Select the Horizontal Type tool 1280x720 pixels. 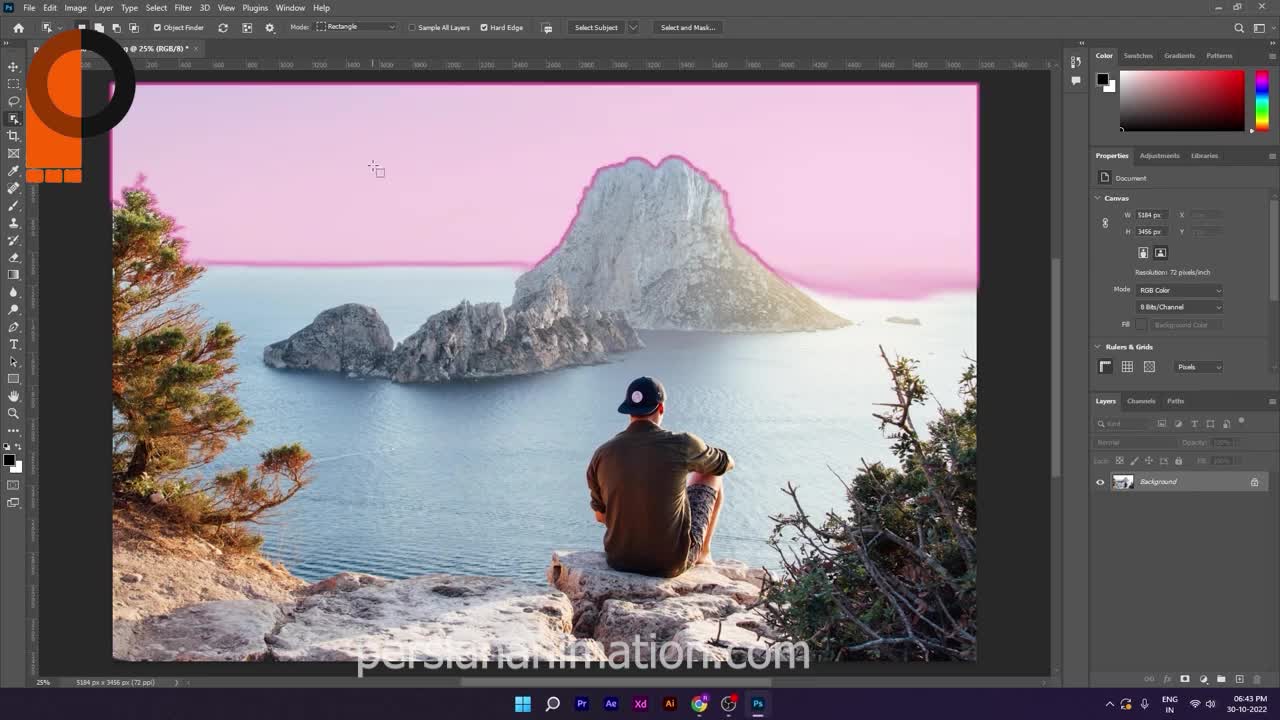click(x=13, y=344)
